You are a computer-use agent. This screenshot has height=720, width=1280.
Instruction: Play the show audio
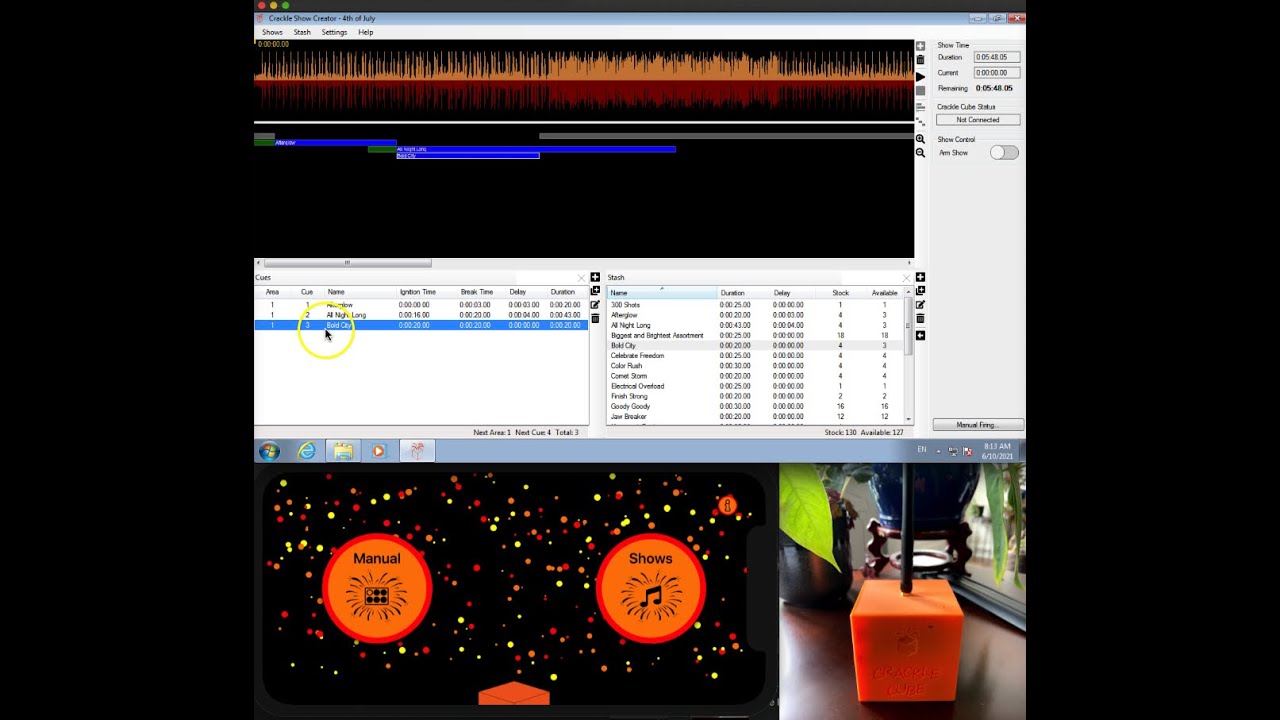pyautogui.click(x=920, y=76)
